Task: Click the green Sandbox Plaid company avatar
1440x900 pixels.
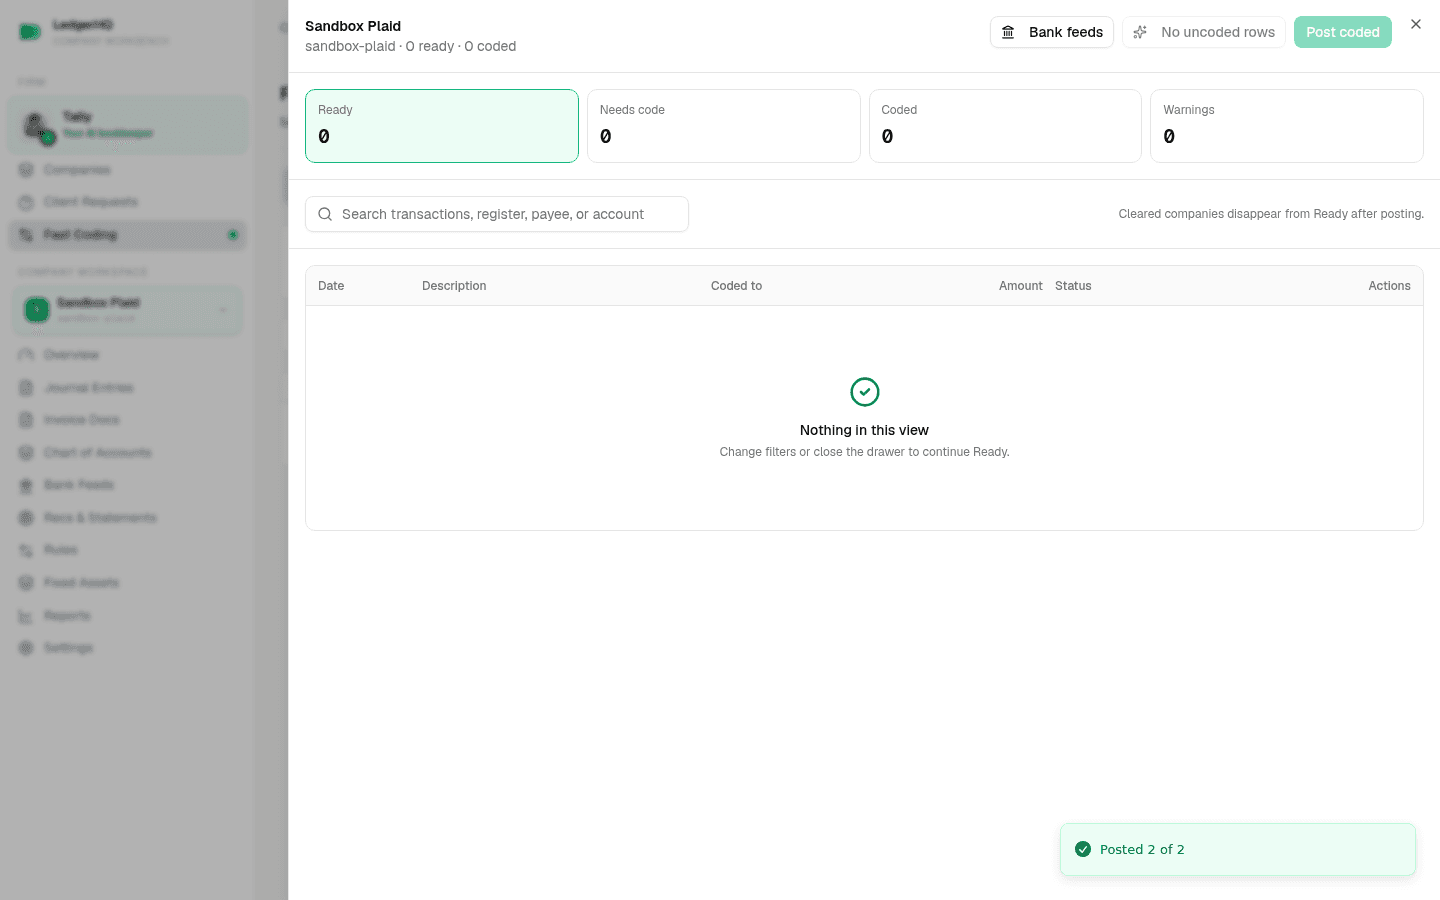Action: (37, 310)
